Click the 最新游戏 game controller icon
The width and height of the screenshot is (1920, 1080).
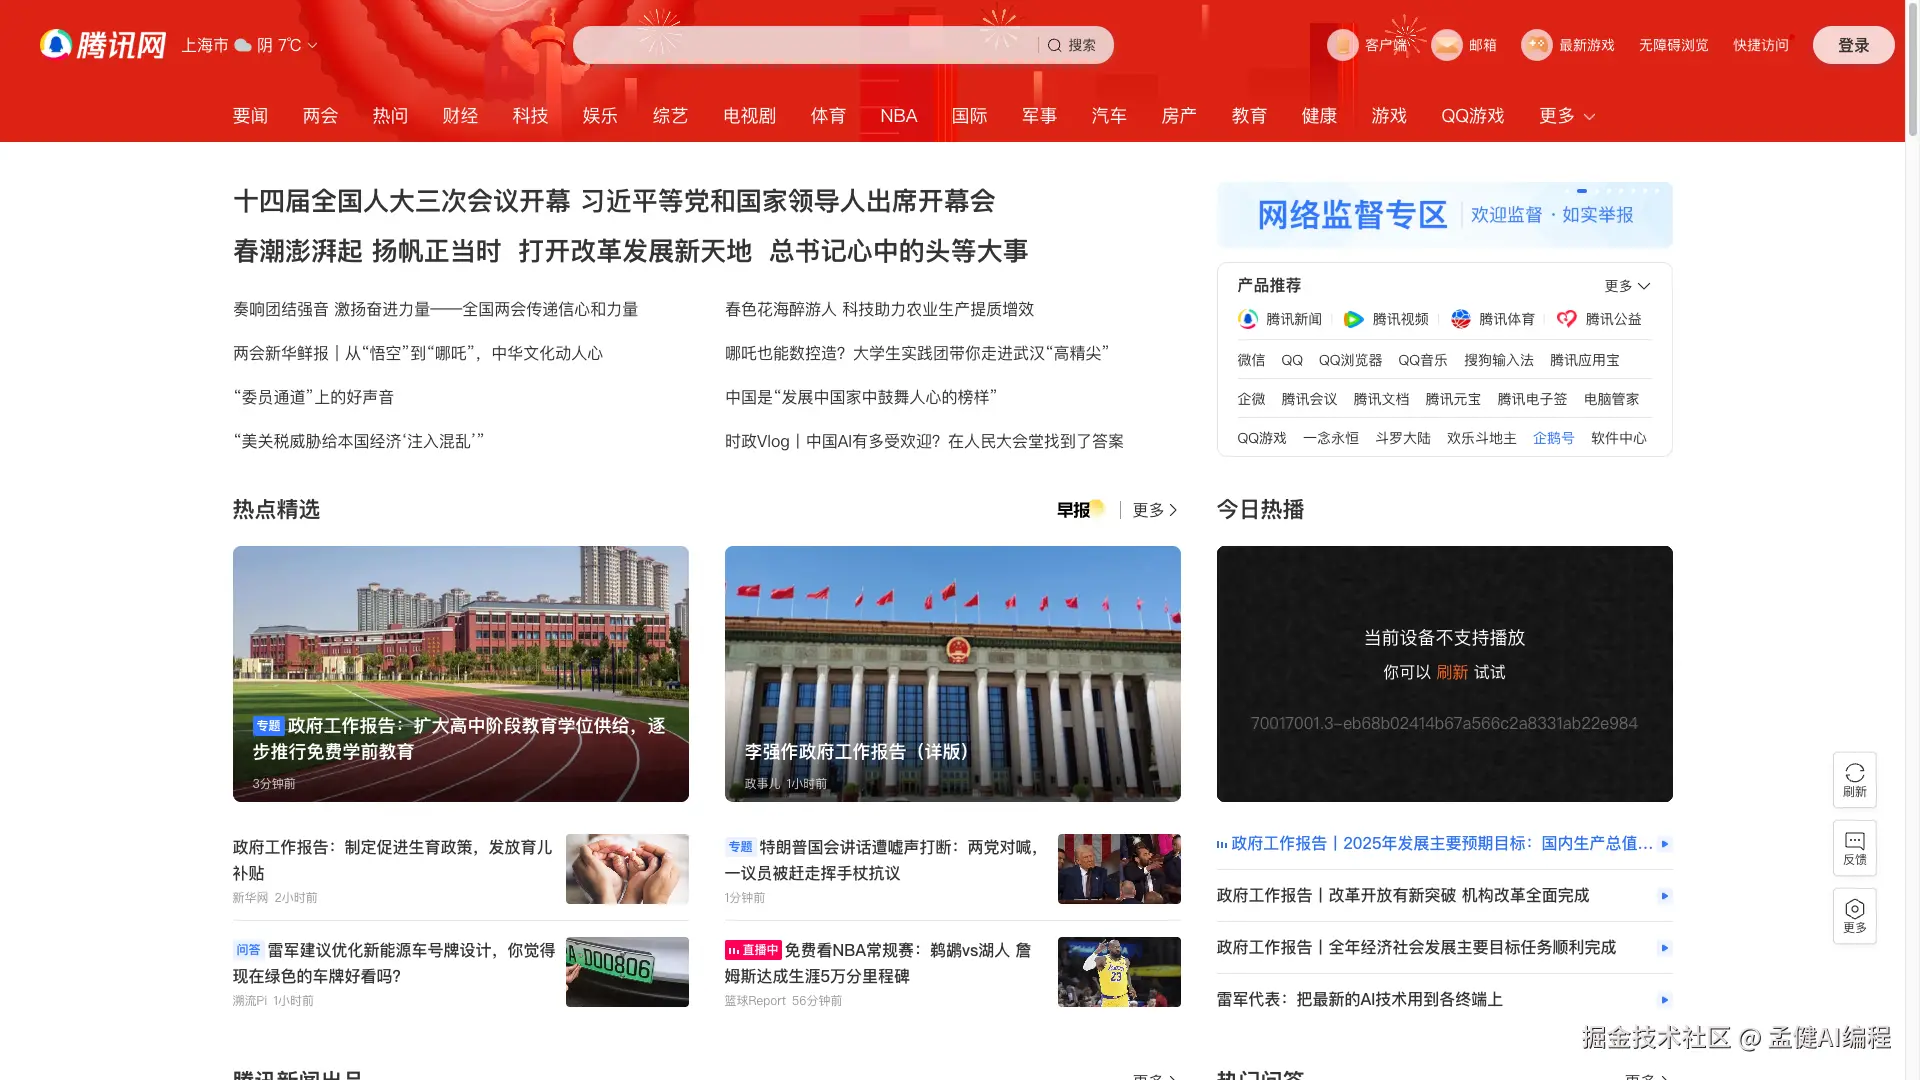pos(1536,45)
